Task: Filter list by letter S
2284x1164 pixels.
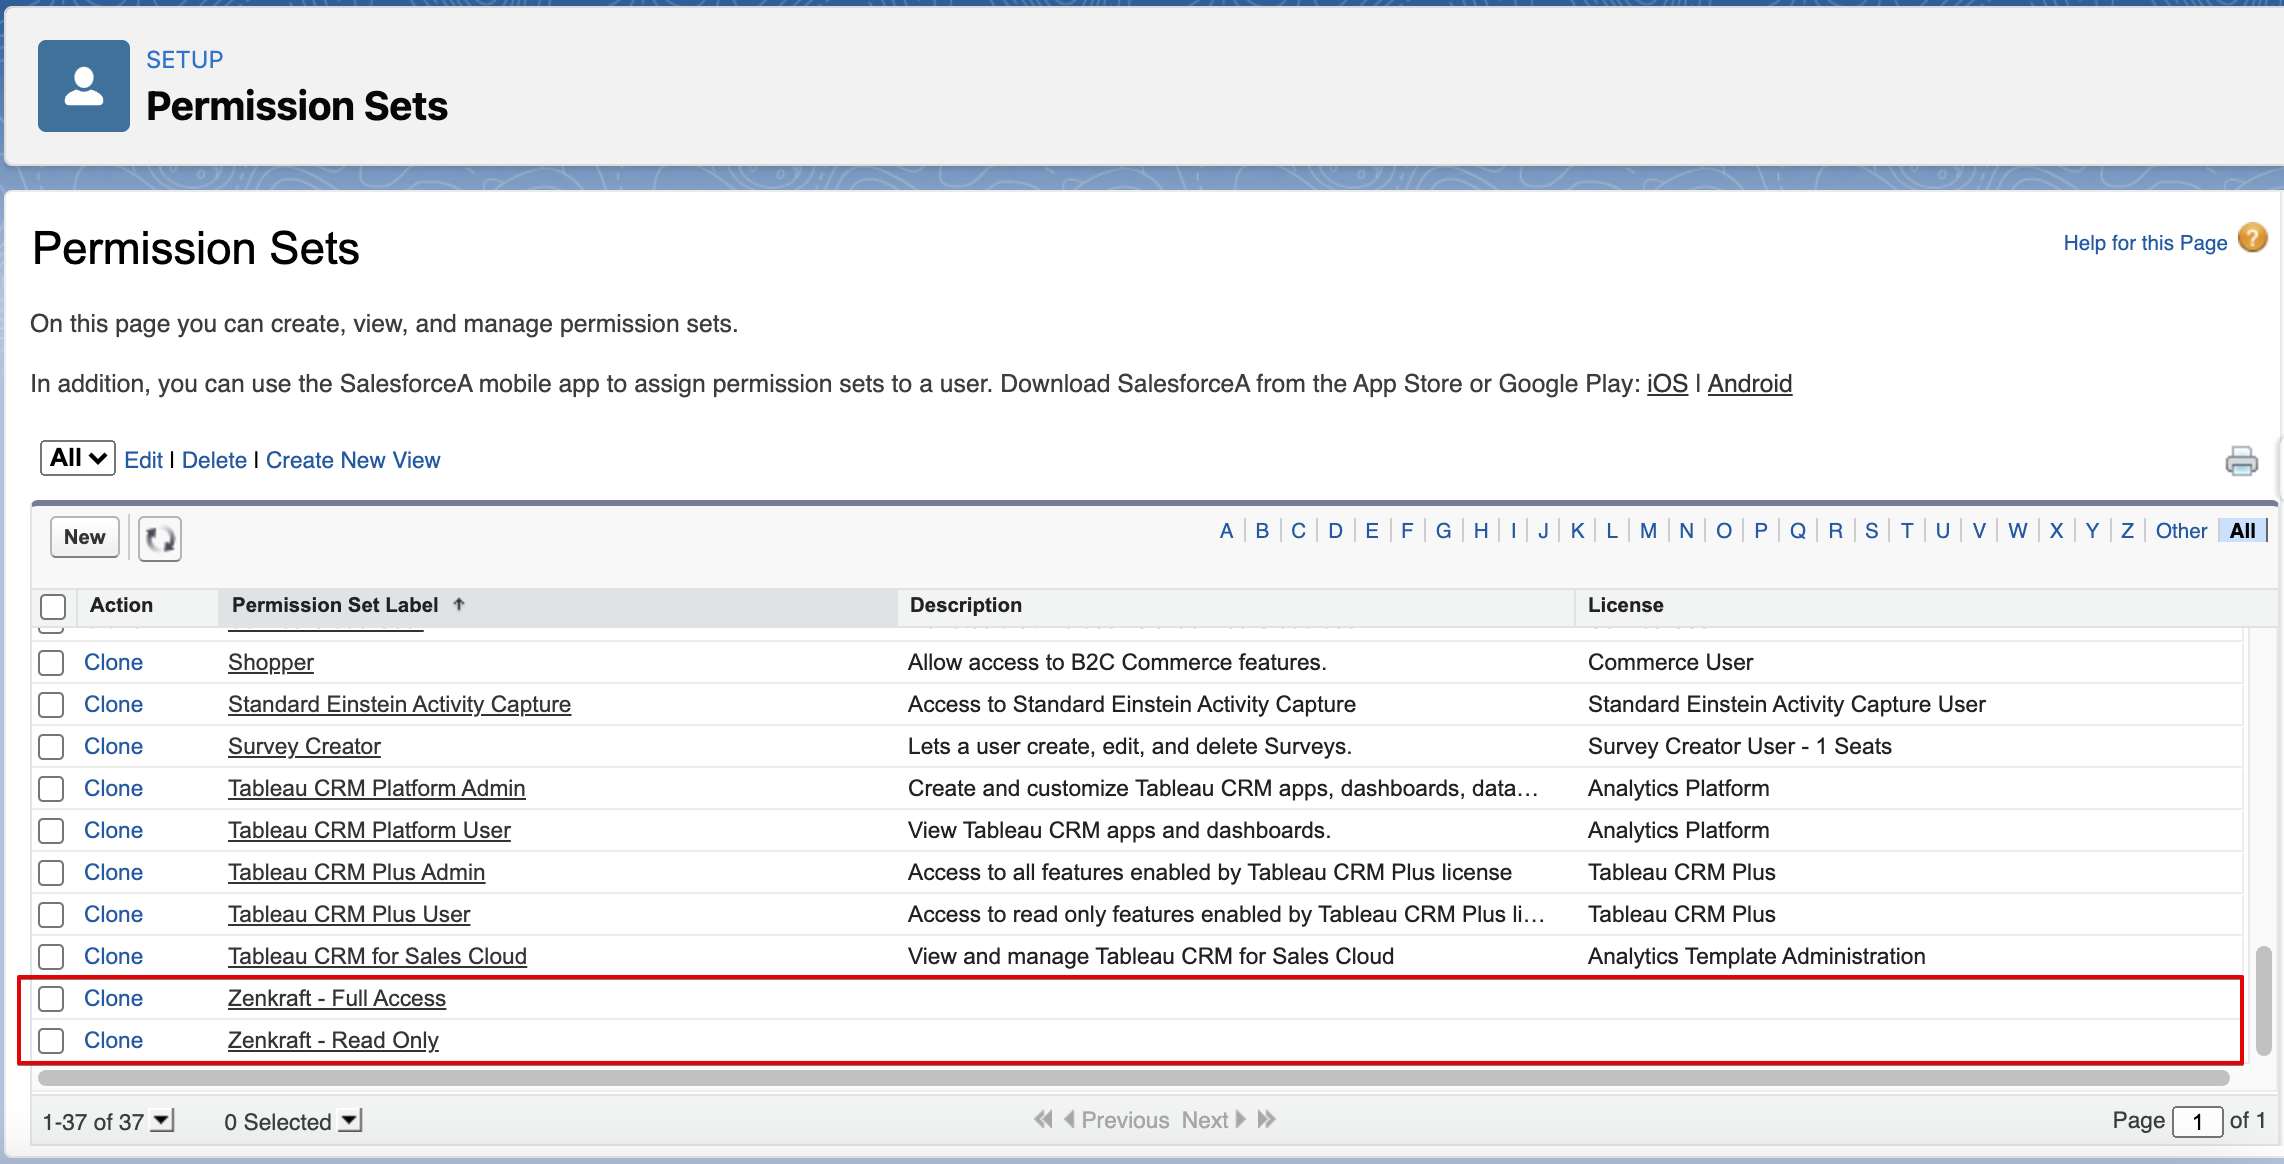Action: point(1871,531)
